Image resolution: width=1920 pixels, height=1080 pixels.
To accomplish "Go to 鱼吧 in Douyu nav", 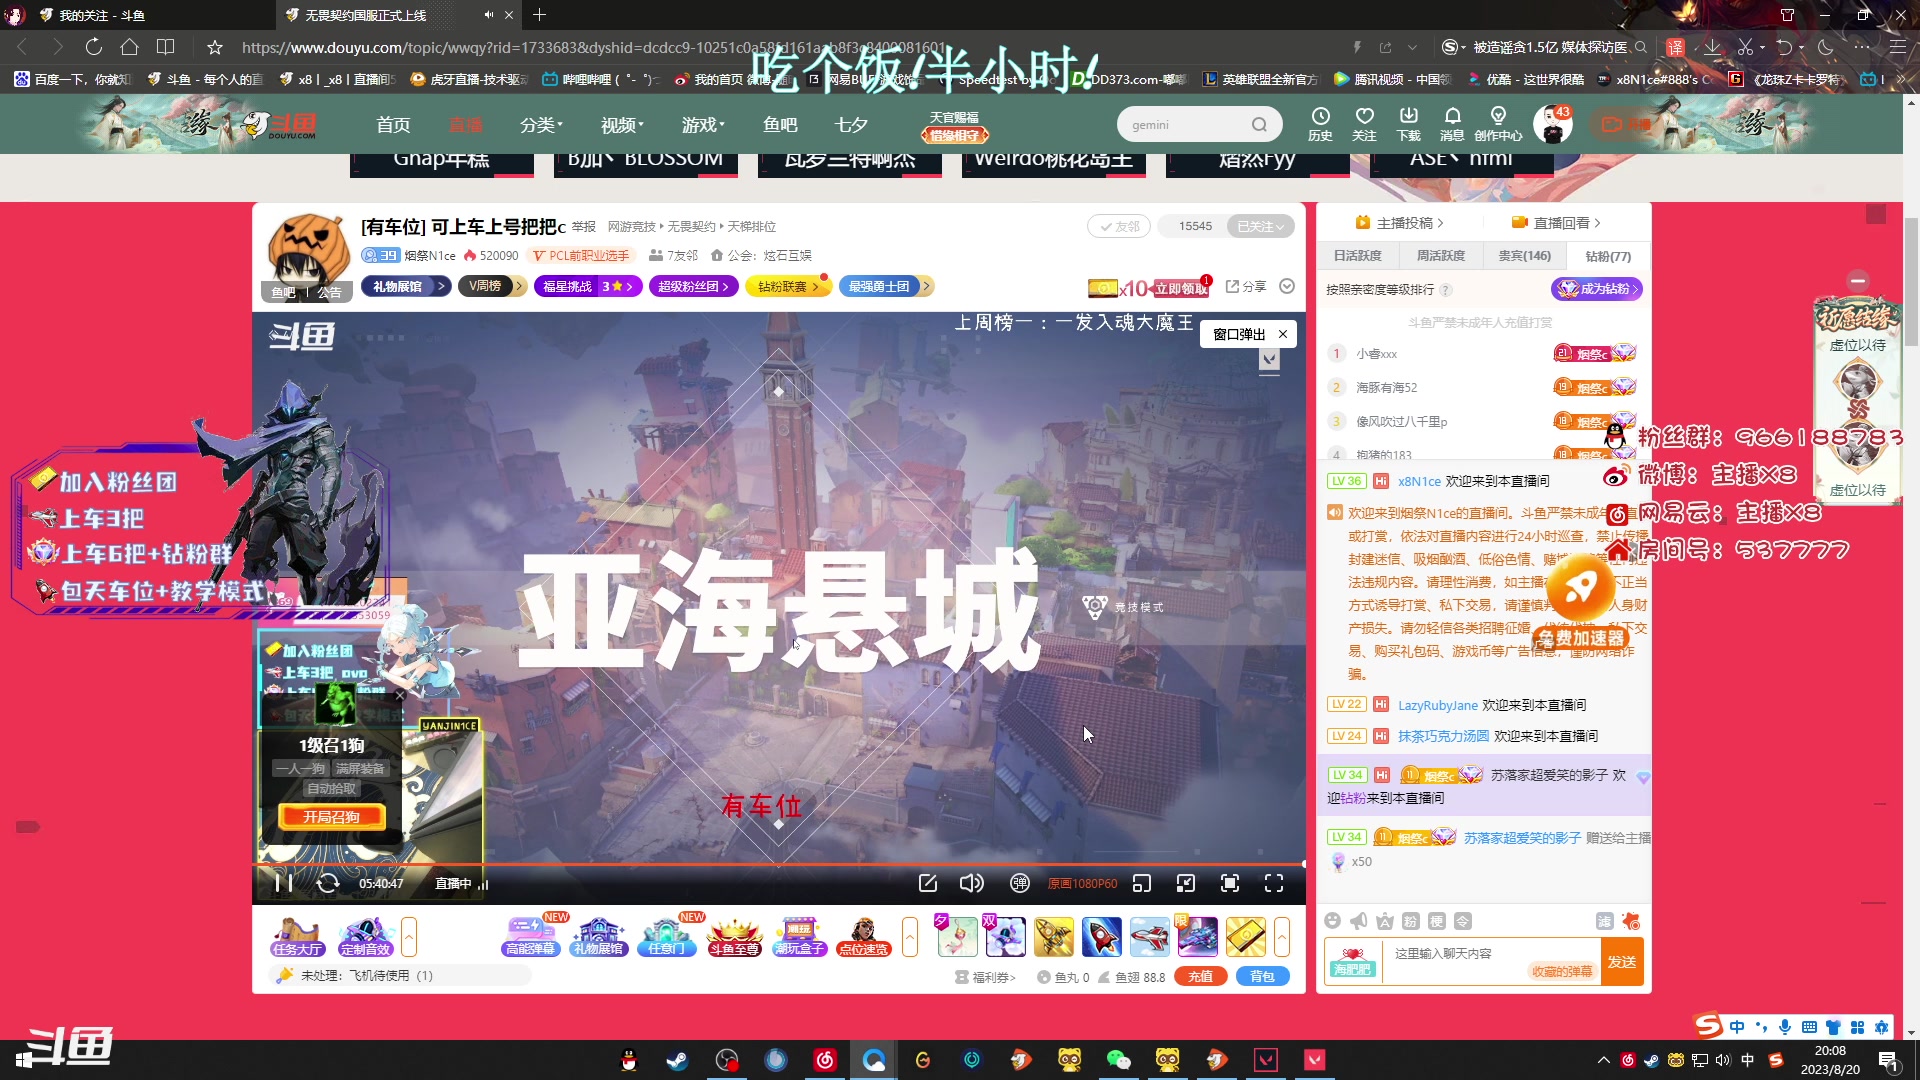I will click(780, 125).
